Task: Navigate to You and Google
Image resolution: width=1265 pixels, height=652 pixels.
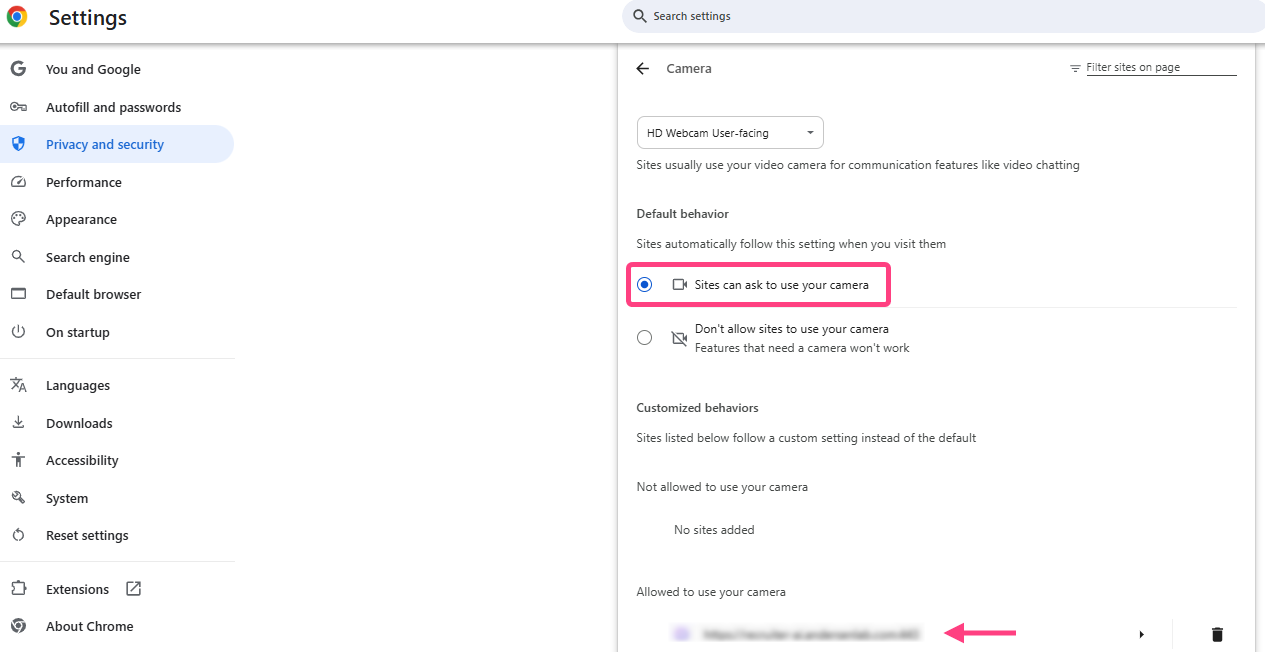Action: click(x=93, y=70)
